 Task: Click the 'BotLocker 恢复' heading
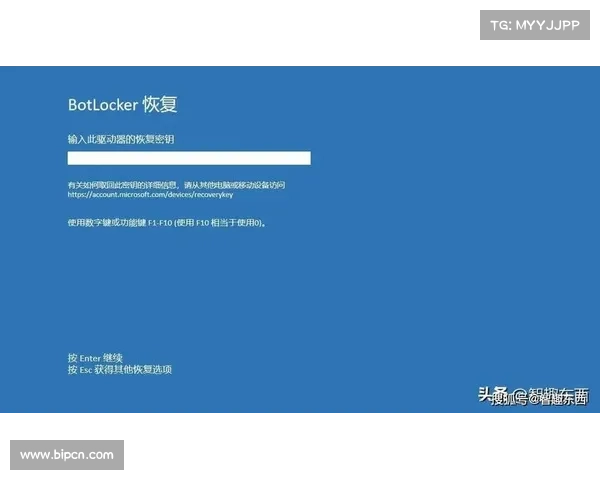point(122,104)
